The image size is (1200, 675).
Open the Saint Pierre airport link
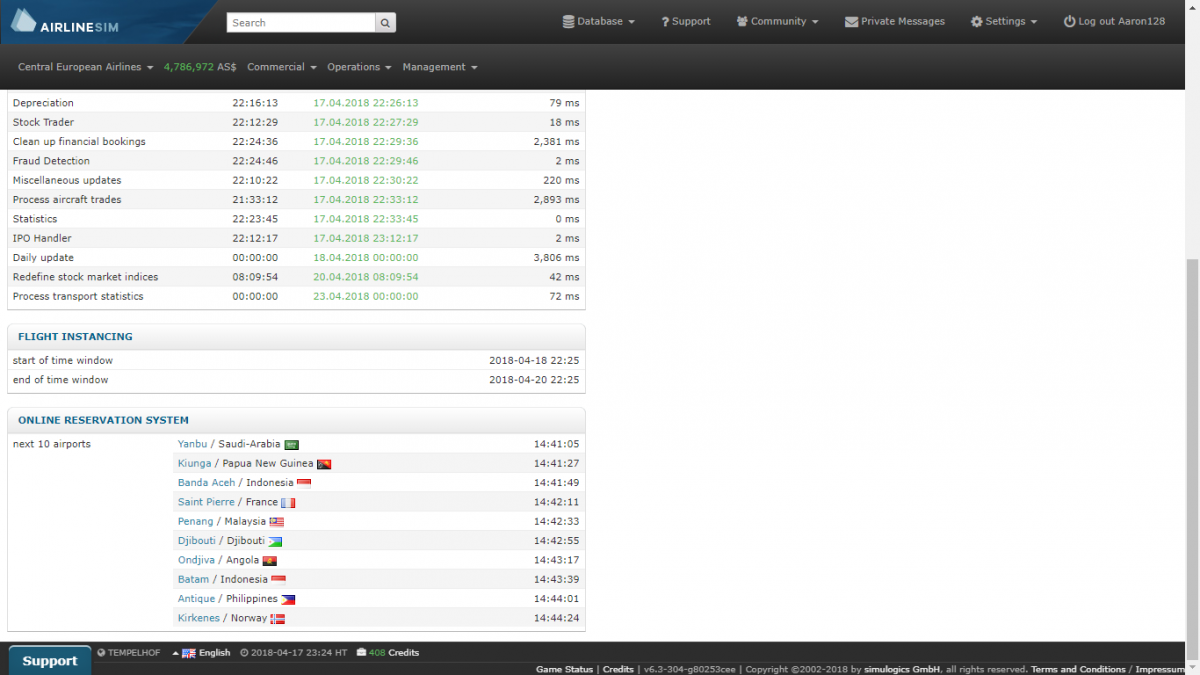pos(206,502)
